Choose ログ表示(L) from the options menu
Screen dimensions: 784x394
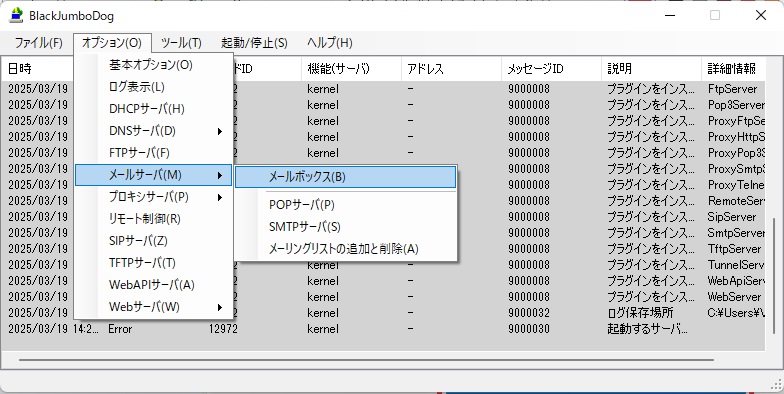pos(154,87)
